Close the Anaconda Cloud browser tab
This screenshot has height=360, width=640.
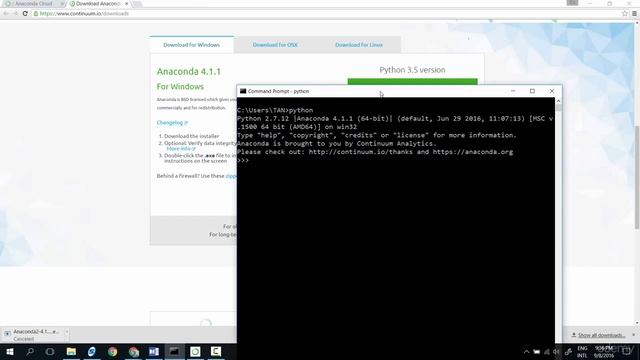pyautogui.click(x=62, y=4)
